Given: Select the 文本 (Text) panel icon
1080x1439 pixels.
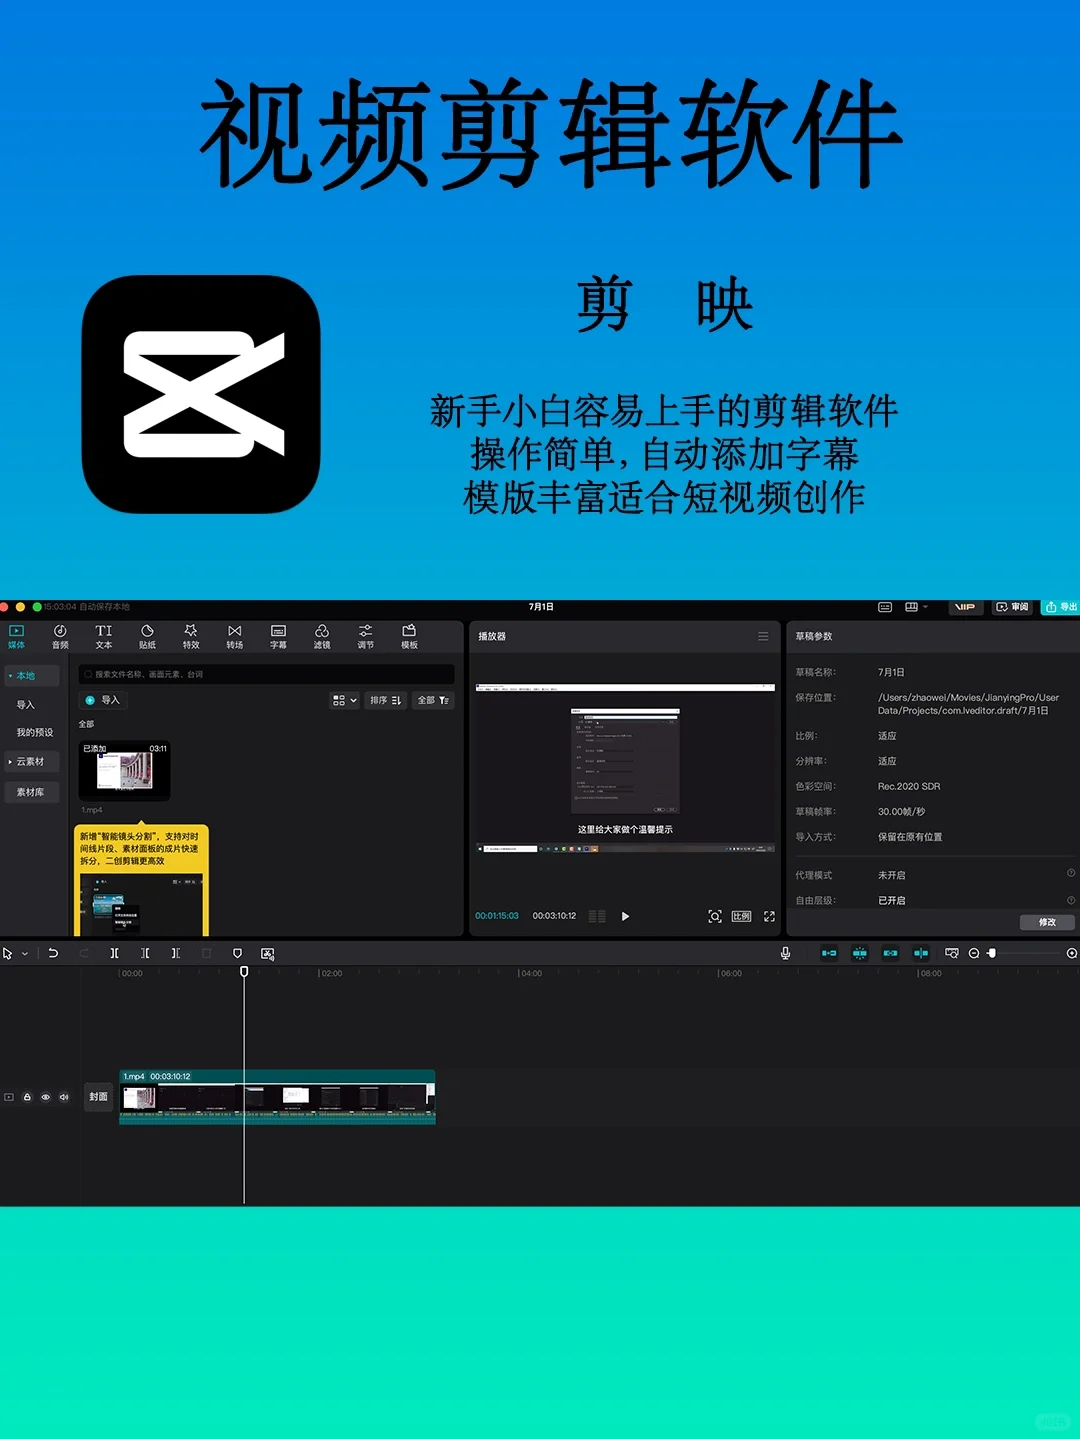Looking at the screenshot, I should coord(103,636).
